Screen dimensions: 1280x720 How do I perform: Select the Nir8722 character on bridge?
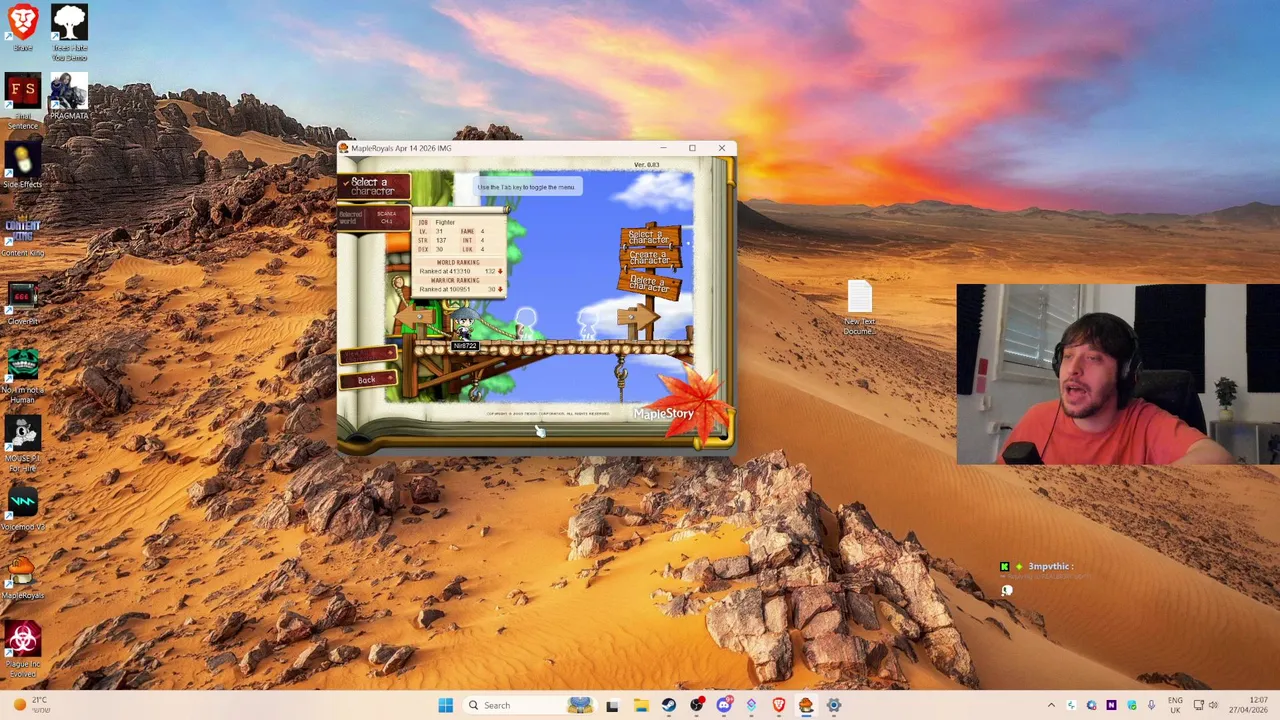464,326
